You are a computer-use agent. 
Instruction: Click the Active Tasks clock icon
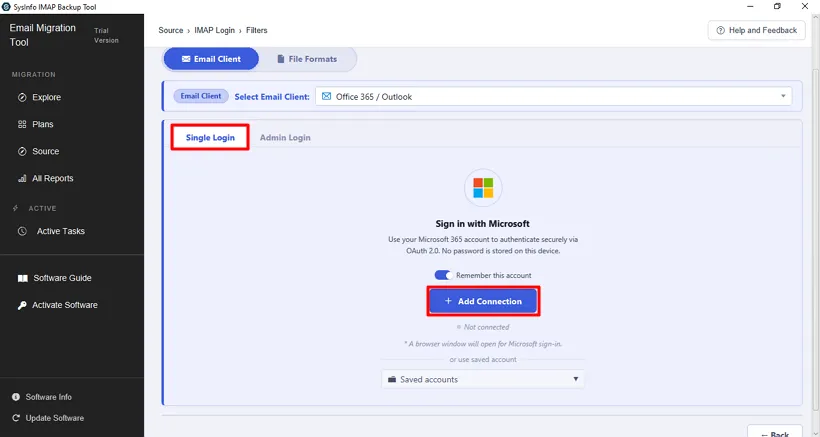point(22,231)
